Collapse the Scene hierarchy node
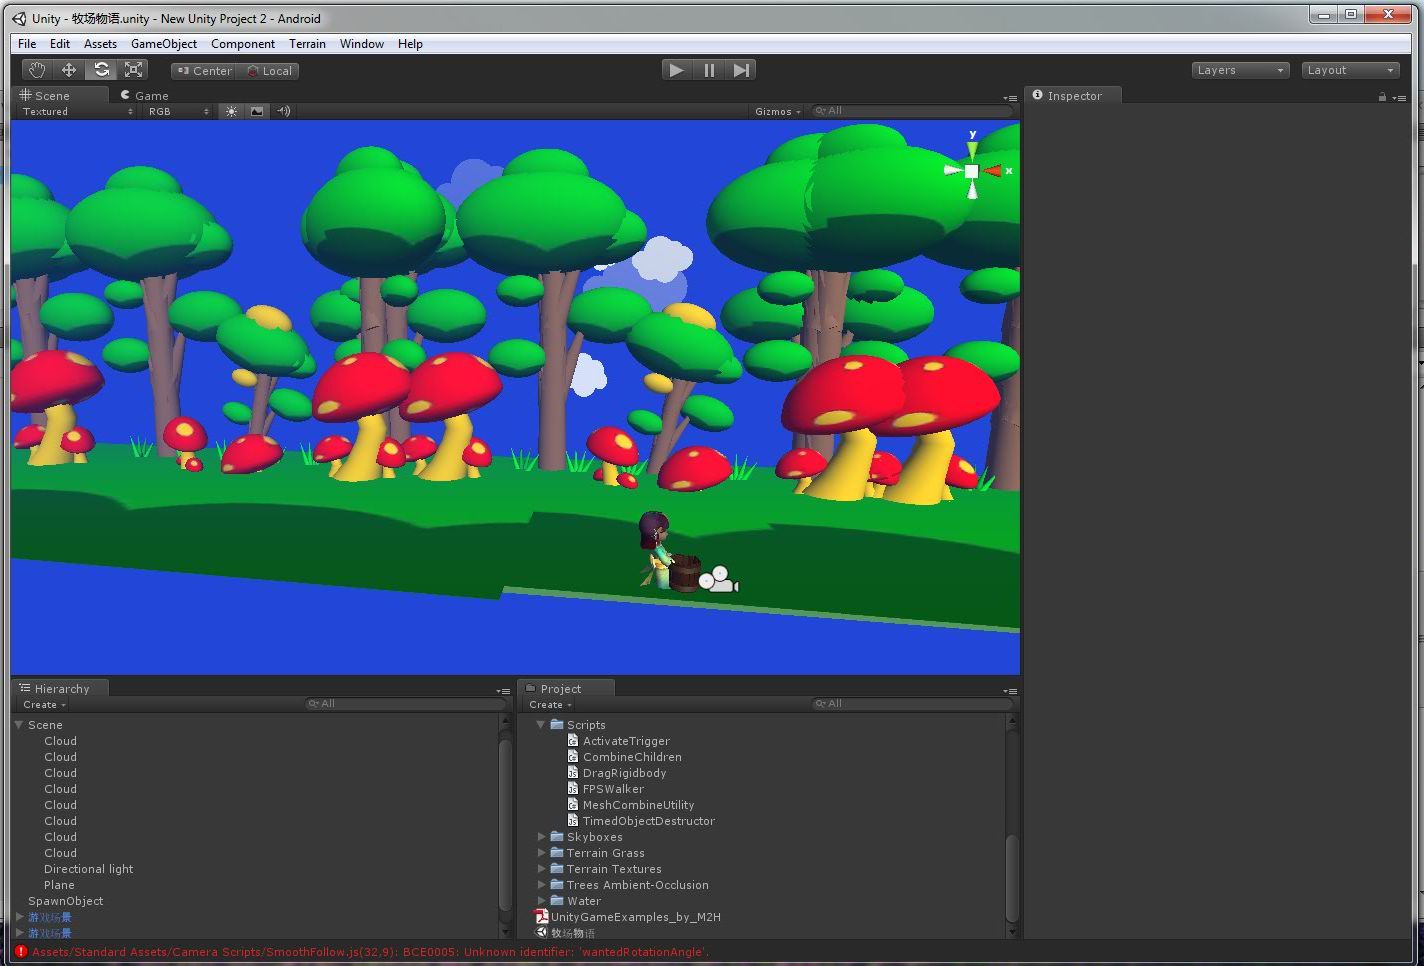Viewport: 1424px width, 966px height. (19, 725)
